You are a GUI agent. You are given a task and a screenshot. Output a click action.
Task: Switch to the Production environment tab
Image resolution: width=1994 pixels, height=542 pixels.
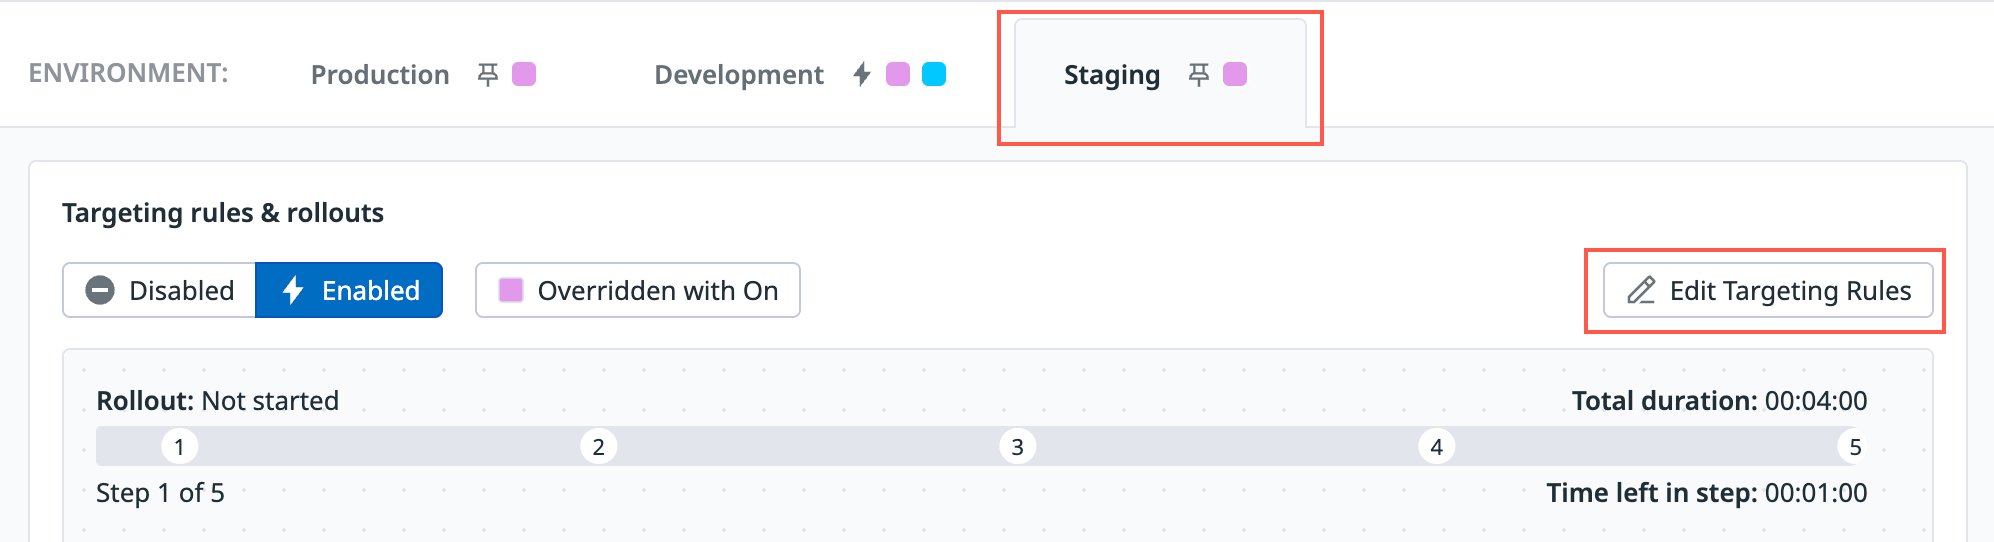[x=380, y=75]
